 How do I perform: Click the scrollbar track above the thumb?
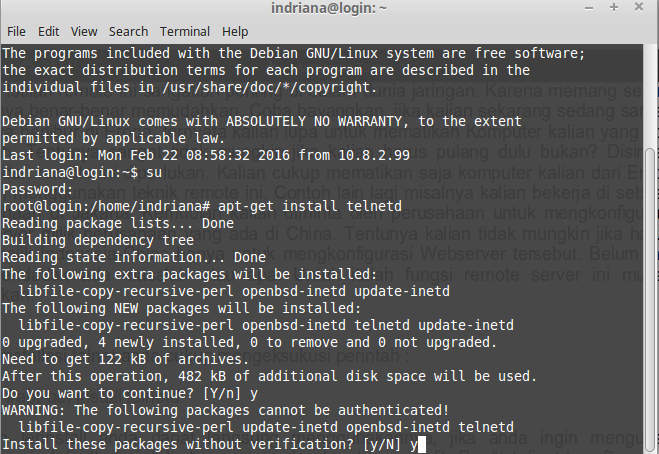coord(650,96)
